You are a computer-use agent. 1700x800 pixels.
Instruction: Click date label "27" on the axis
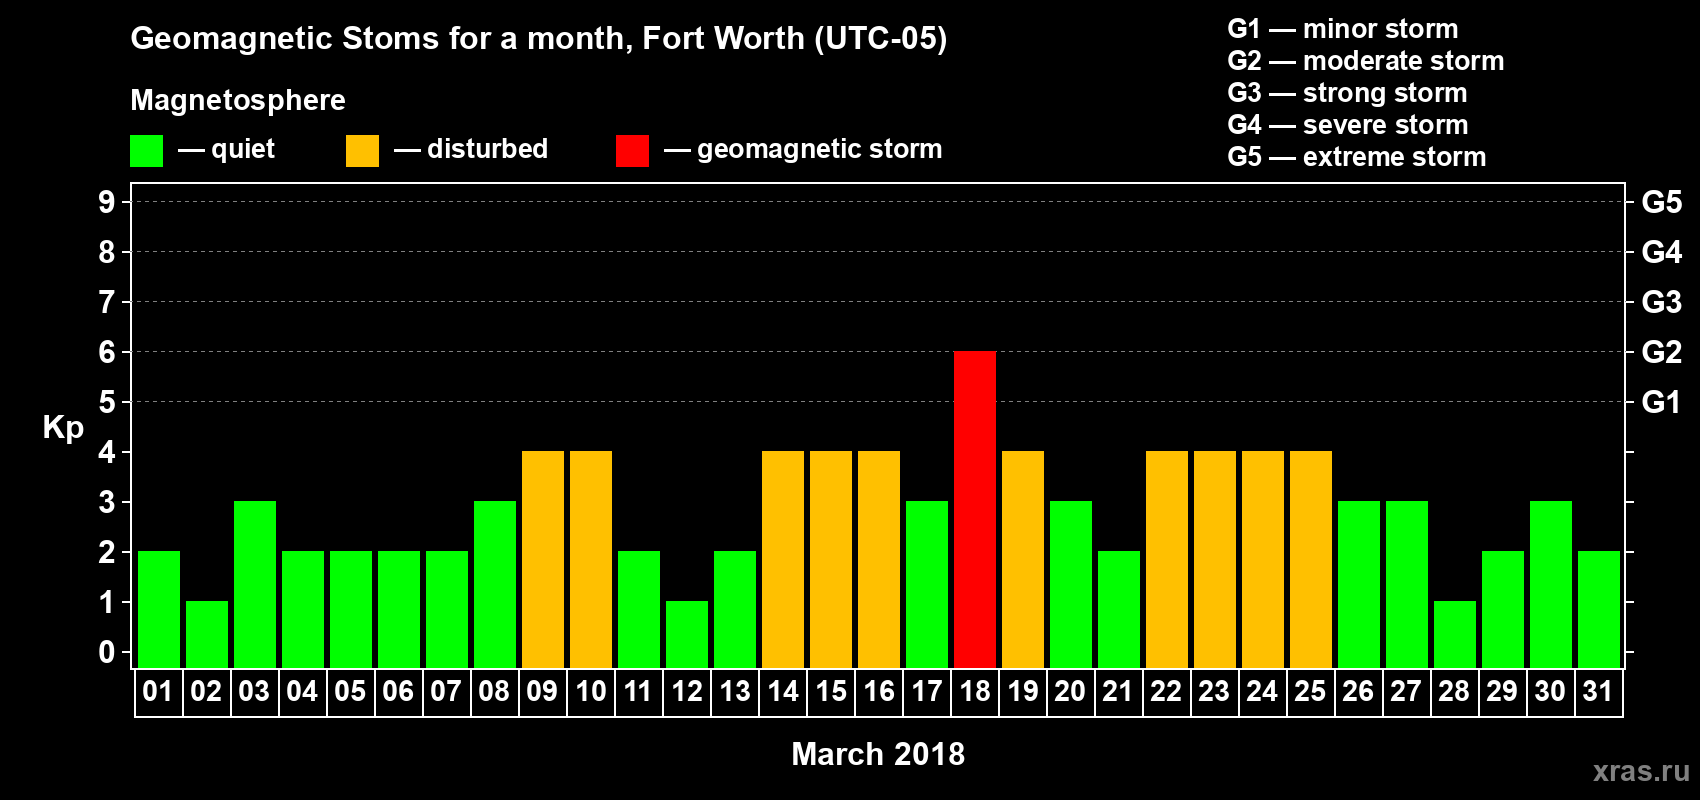(1406, 691)
